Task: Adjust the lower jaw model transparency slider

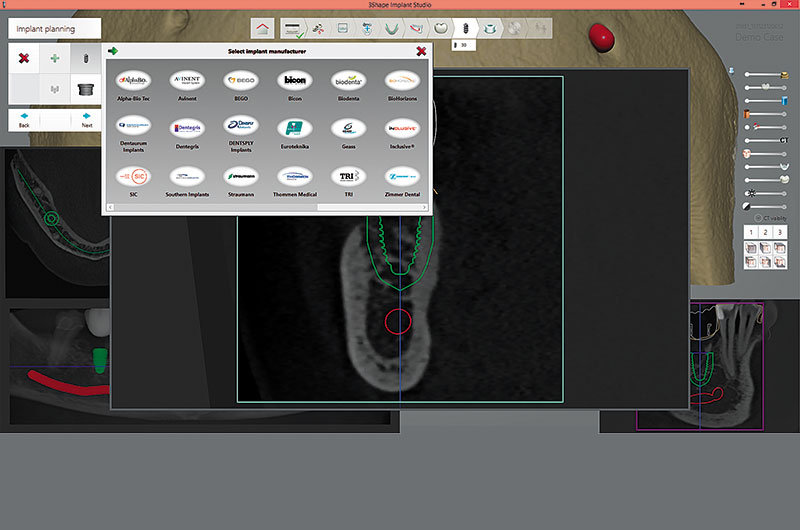Action: pyautogui.click(x=766, y=167)
